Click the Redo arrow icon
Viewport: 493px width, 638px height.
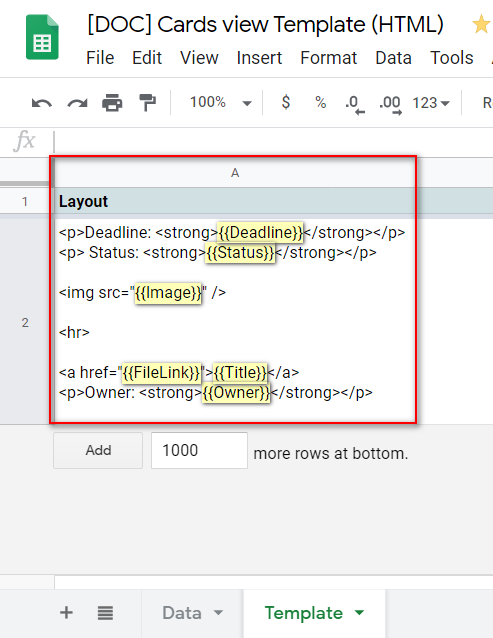pyautogui.click(x=77, y=103)
